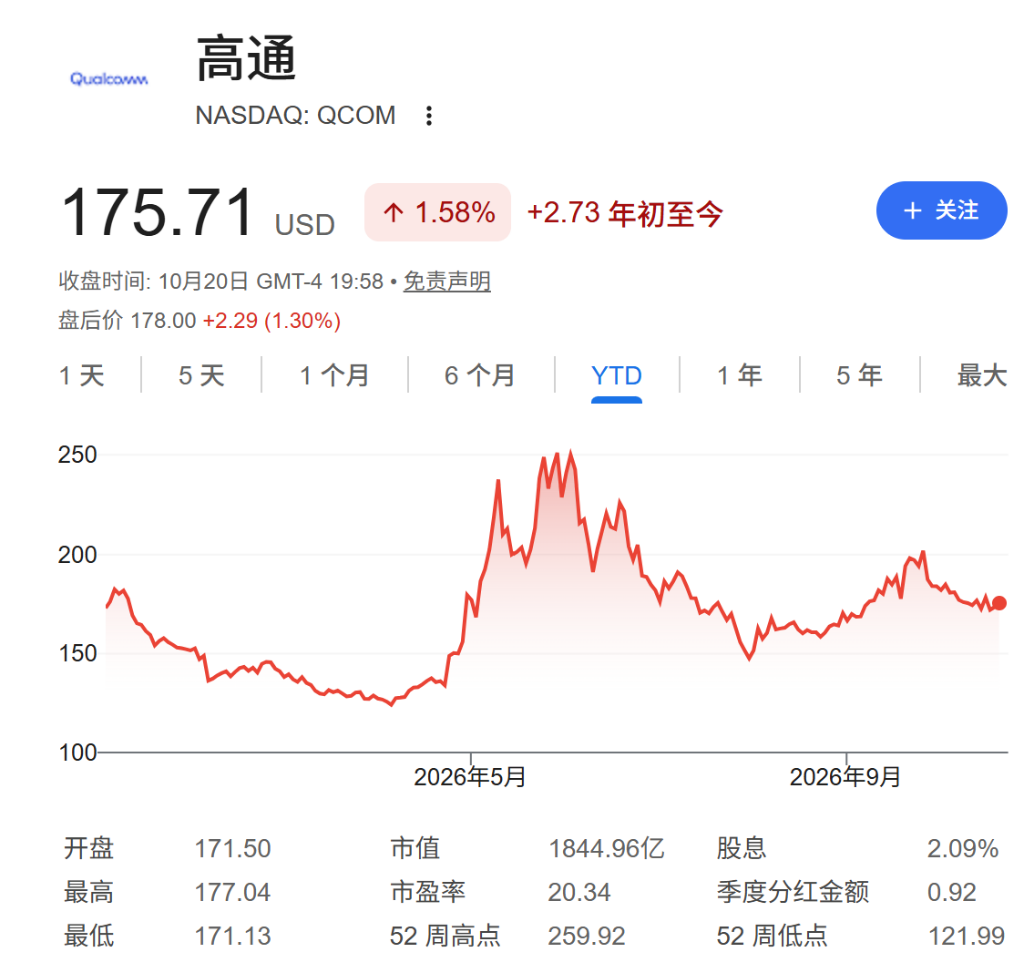Viewport: 1024px width, 967px height.
Task: Click the 200 y-axis label
Action: click(x=78, y=555)
